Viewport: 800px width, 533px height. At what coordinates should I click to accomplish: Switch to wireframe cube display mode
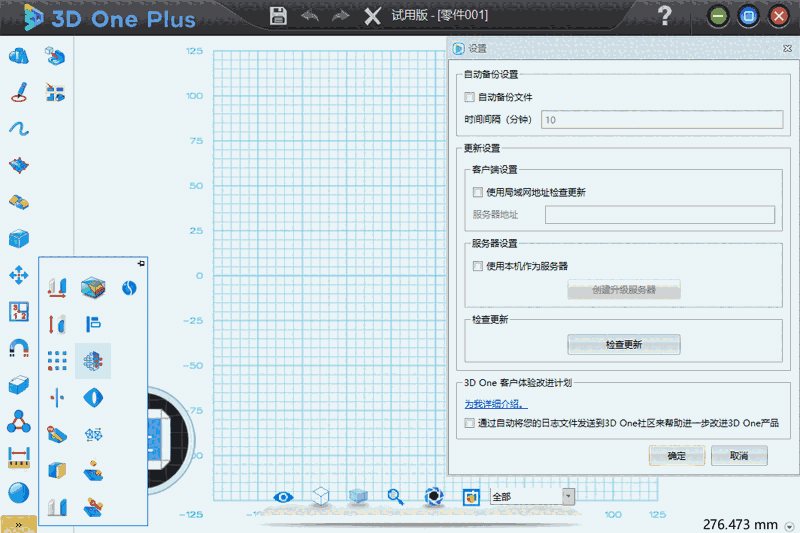pyautogui.click(x=320, y=496)
